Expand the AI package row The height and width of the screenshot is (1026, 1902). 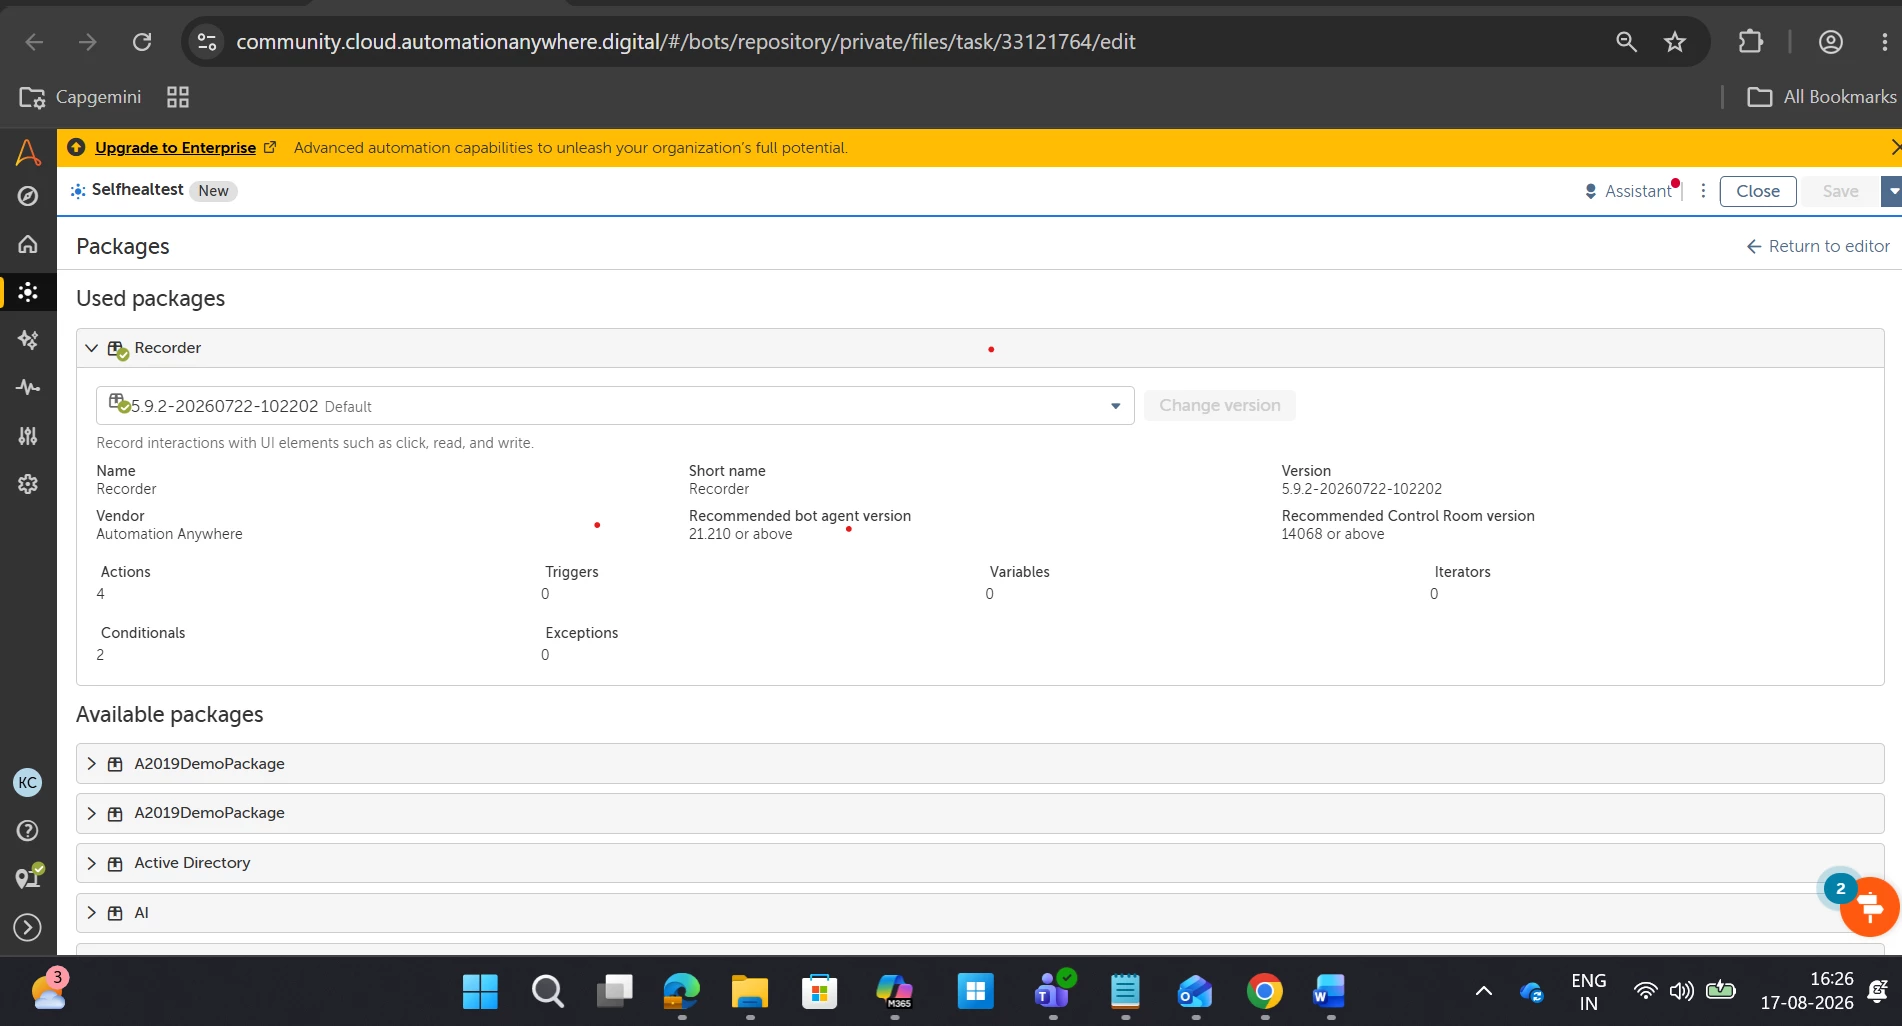pos(92,913)
